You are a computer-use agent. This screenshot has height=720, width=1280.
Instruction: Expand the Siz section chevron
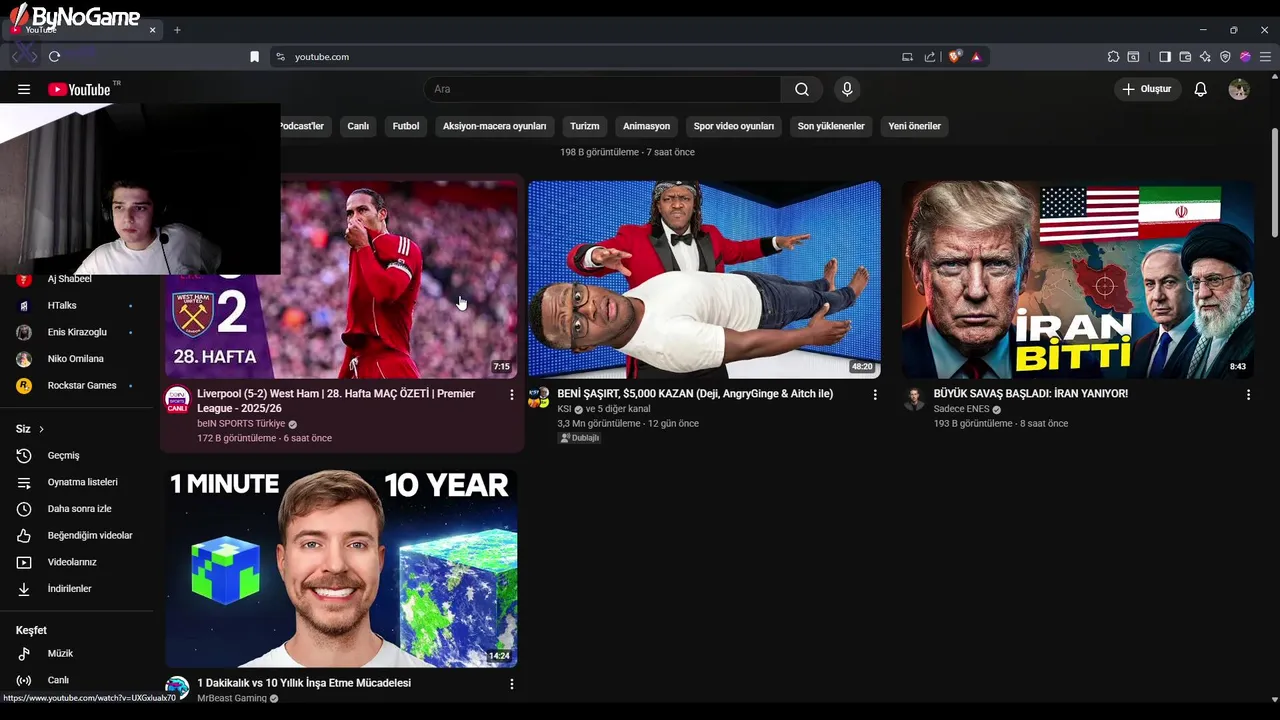click(41, 429)
